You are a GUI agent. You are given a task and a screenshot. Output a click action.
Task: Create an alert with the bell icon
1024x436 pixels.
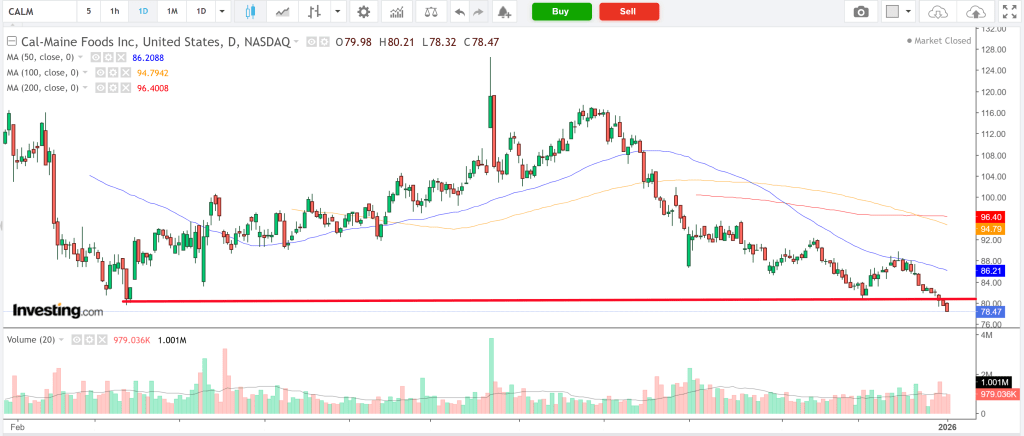point(503,12)
